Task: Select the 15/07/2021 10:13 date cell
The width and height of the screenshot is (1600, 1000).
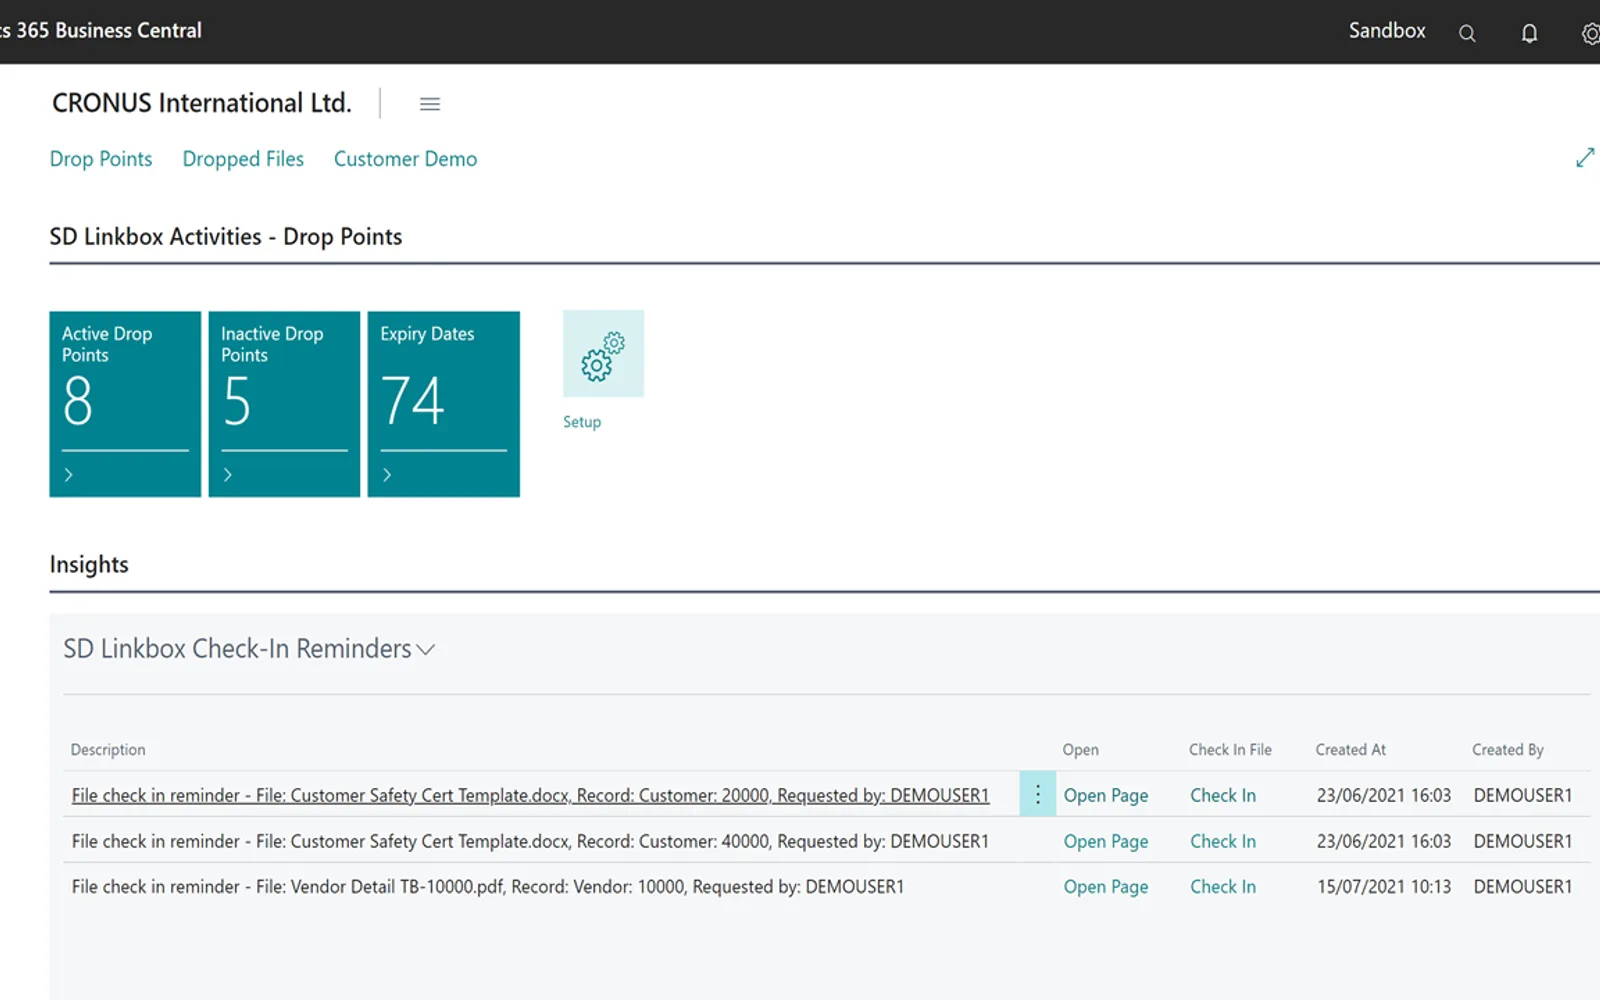Action: coord(1384,886)
